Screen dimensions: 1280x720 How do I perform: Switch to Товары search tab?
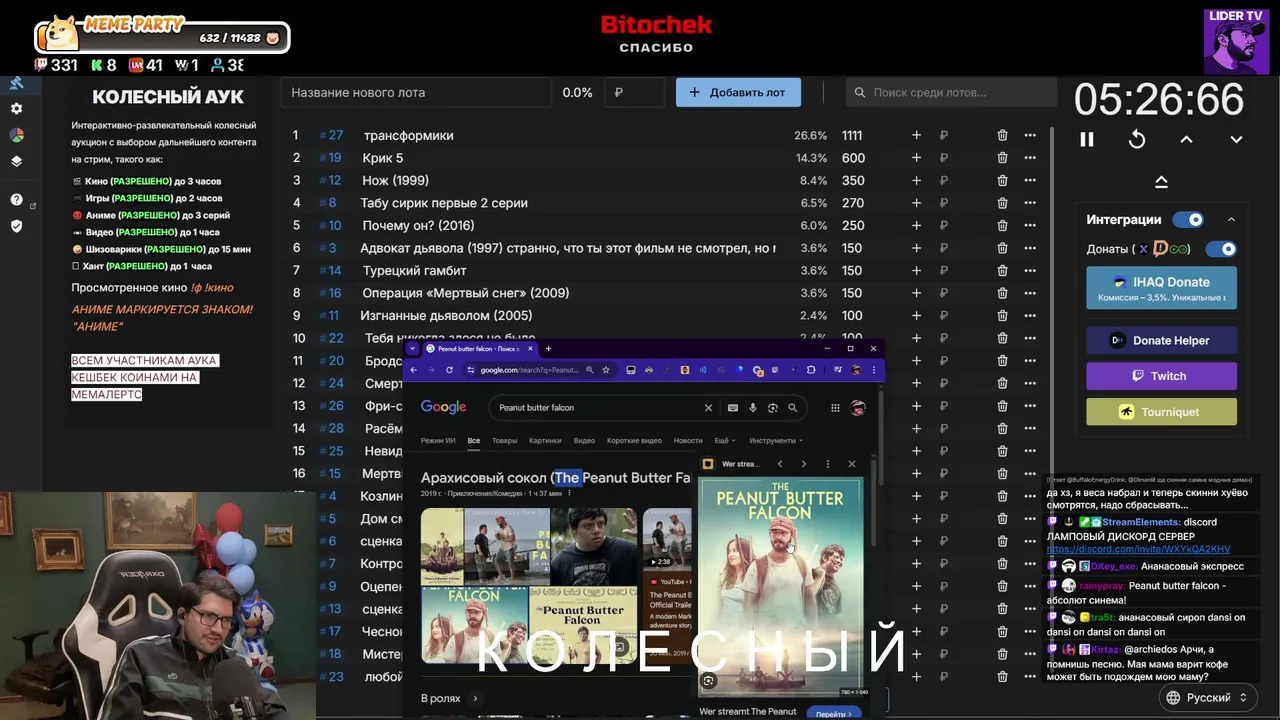[505, 440]
